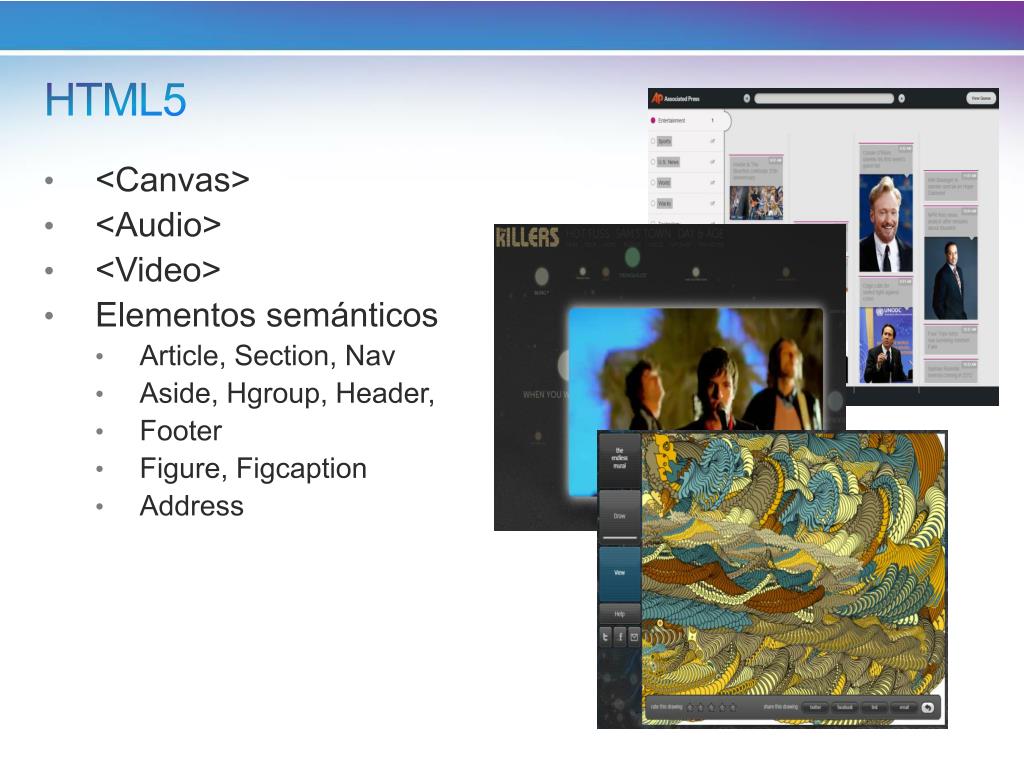Screen dimensions: 1024x768
Task: Select the Entertainment category radio button
Action: click(652, 120)
